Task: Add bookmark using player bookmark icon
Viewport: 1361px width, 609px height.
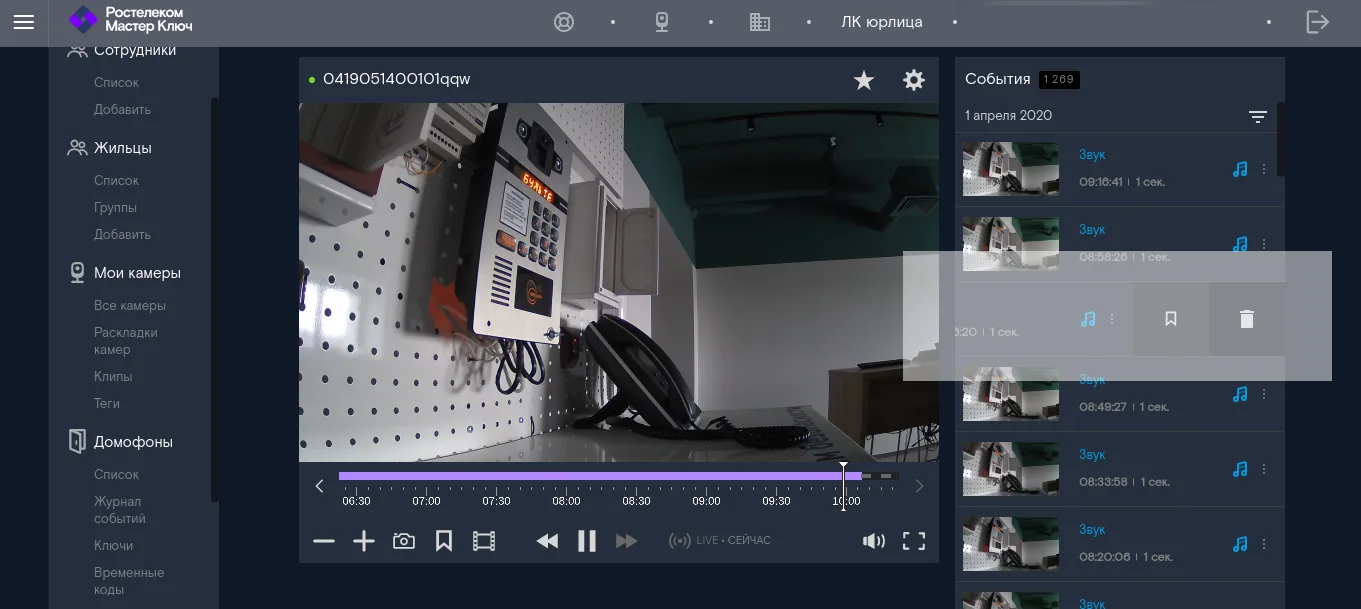Action: [x=444, y=541]
